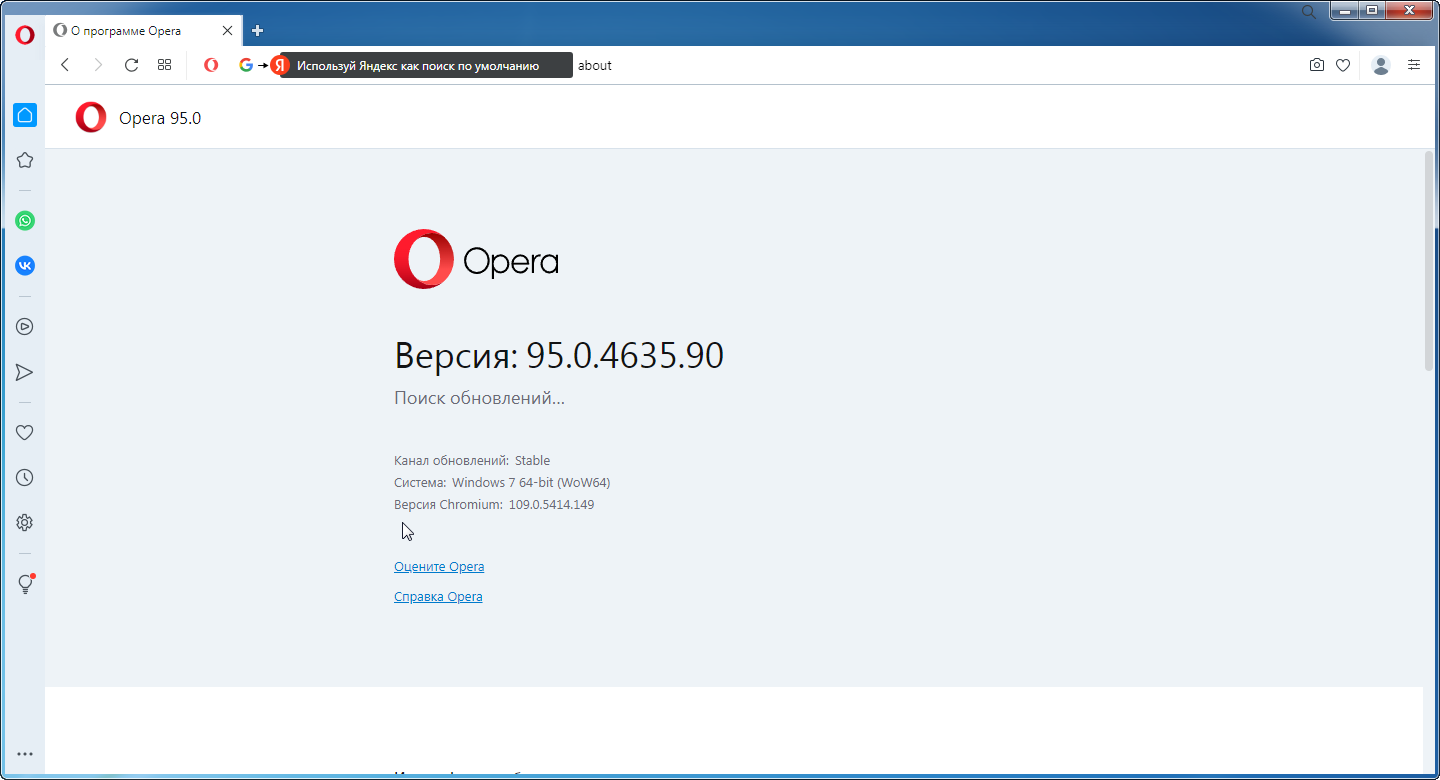Open Easy Setup sliders menu

coord(1414,65)
